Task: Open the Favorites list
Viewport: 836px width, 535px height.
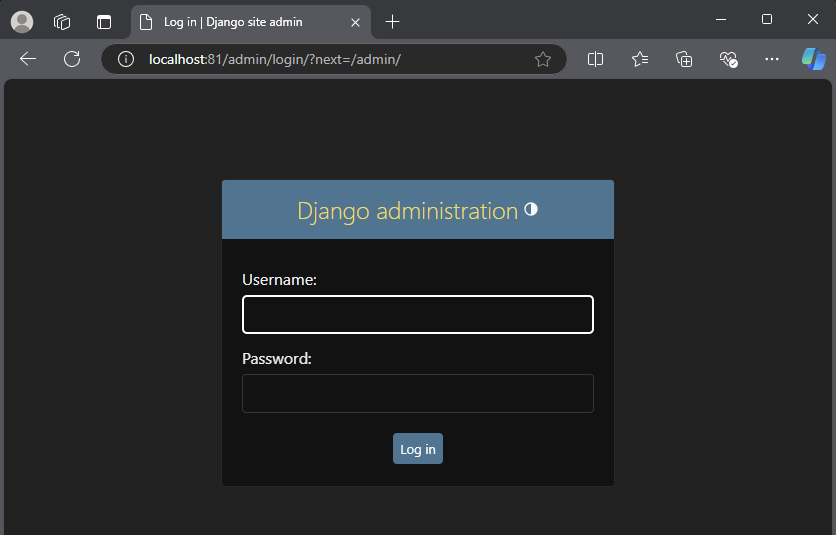Action: click(x=640, y=59)
